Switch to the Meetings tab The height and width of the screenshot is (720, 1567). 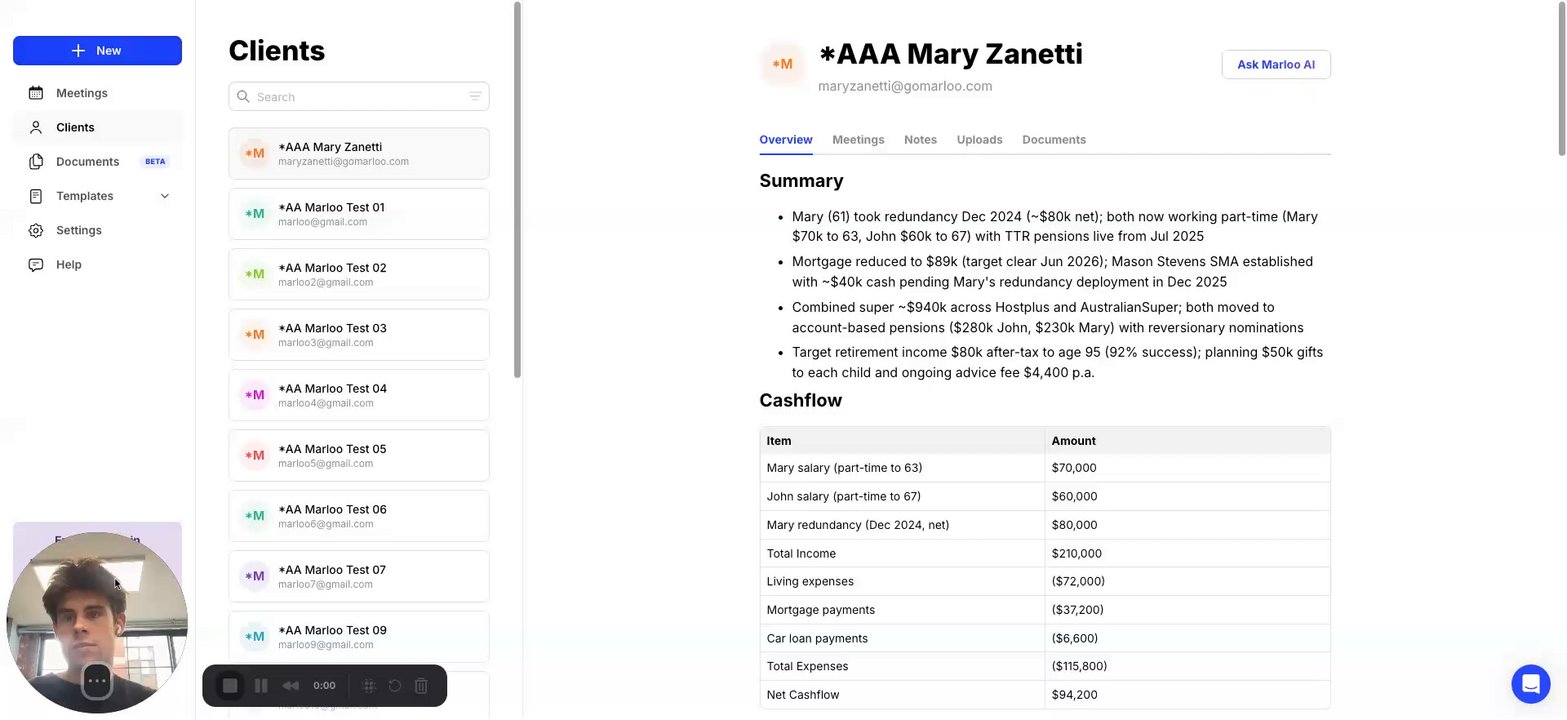click(x=858, y=140)
